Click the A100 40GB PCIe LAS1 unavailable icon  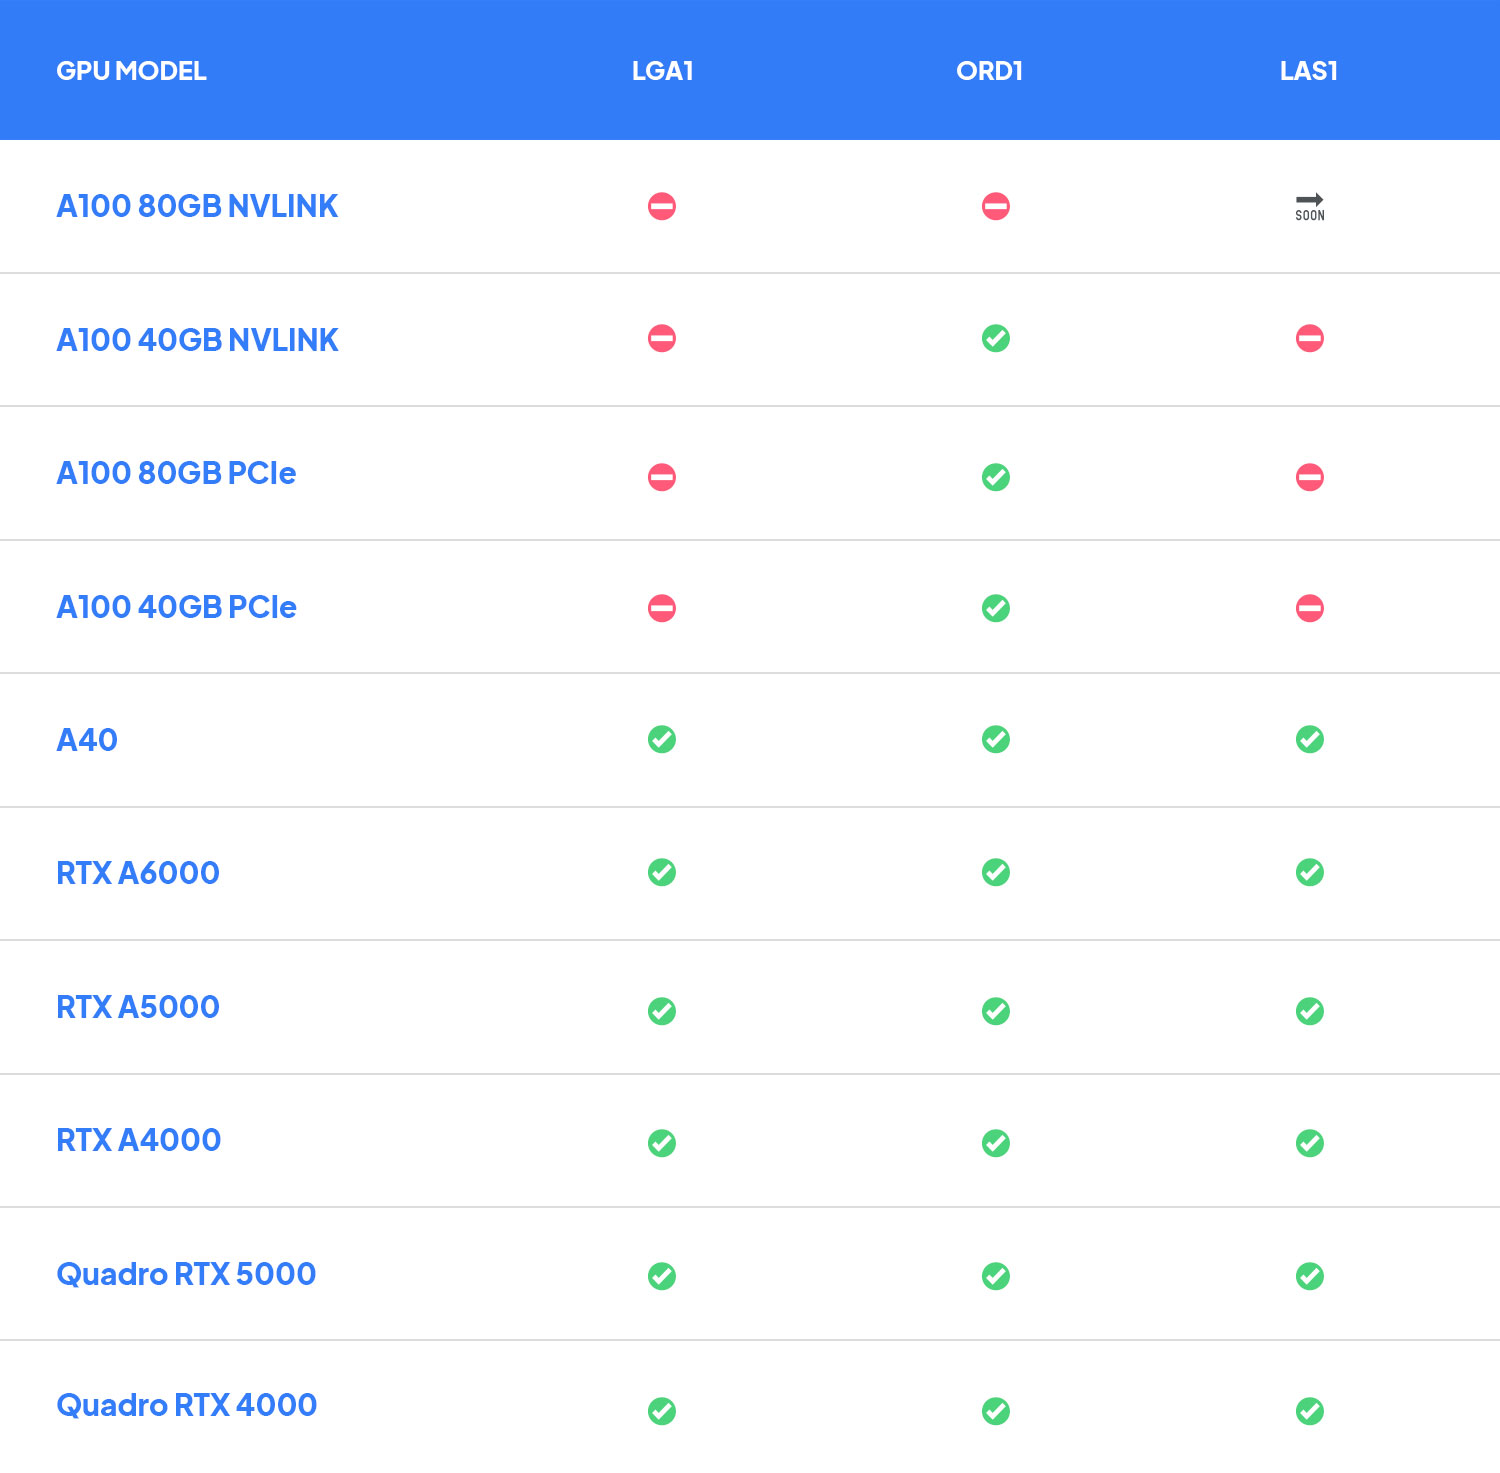pos(1310,608)
